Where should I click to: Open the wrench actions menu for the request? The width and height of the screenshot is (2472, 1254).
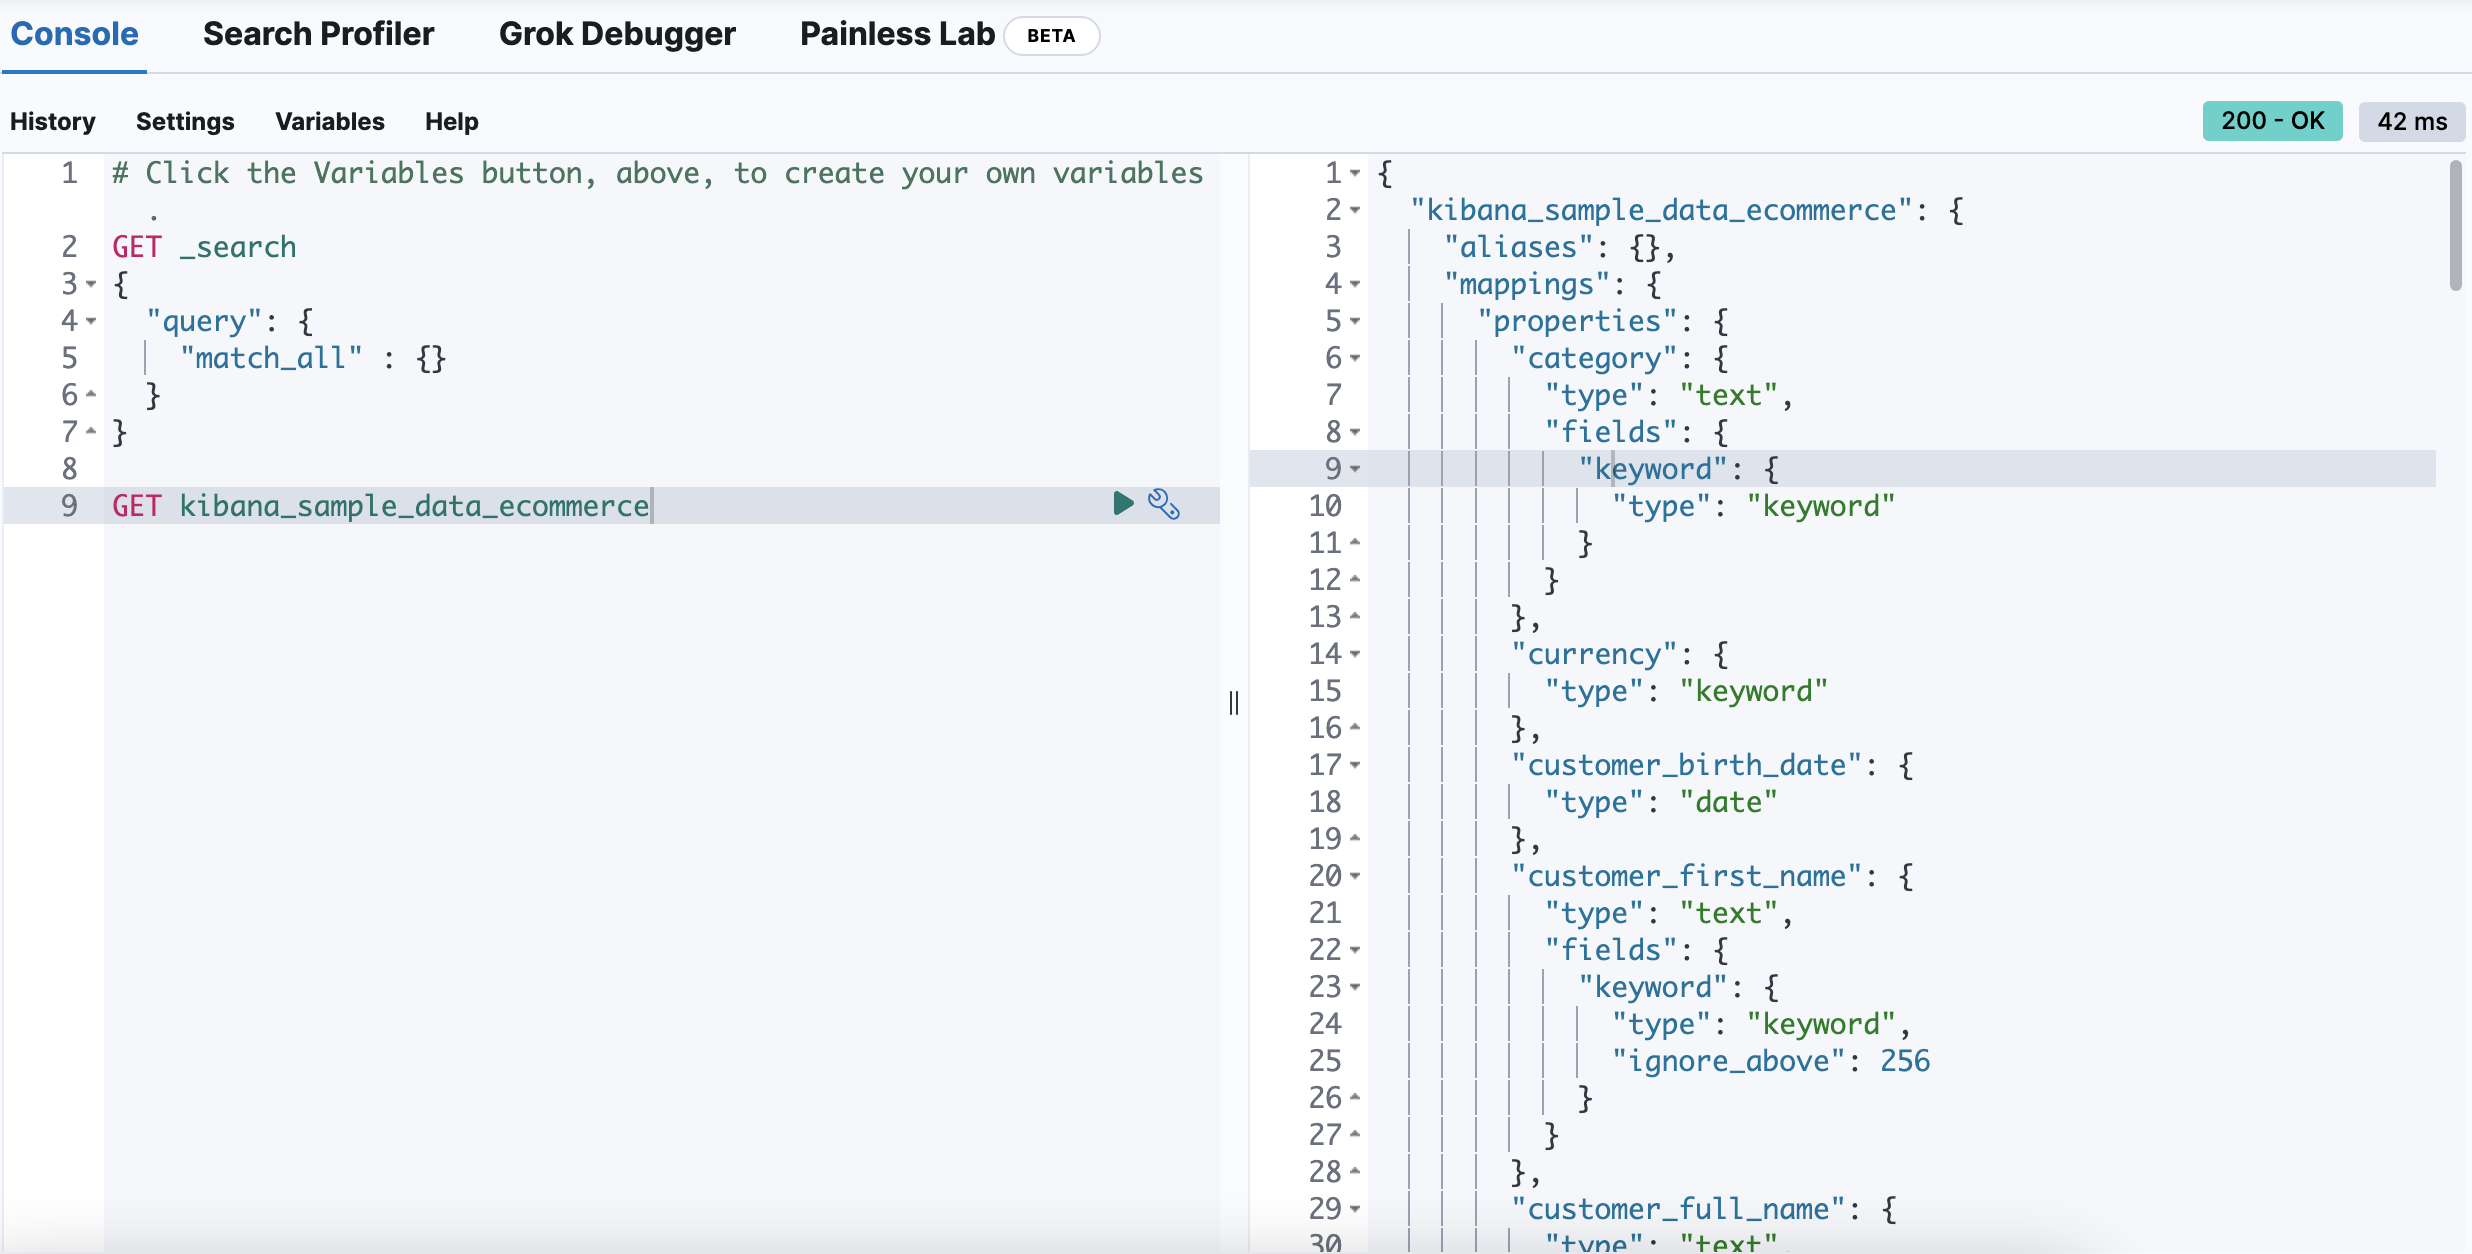1164,504
